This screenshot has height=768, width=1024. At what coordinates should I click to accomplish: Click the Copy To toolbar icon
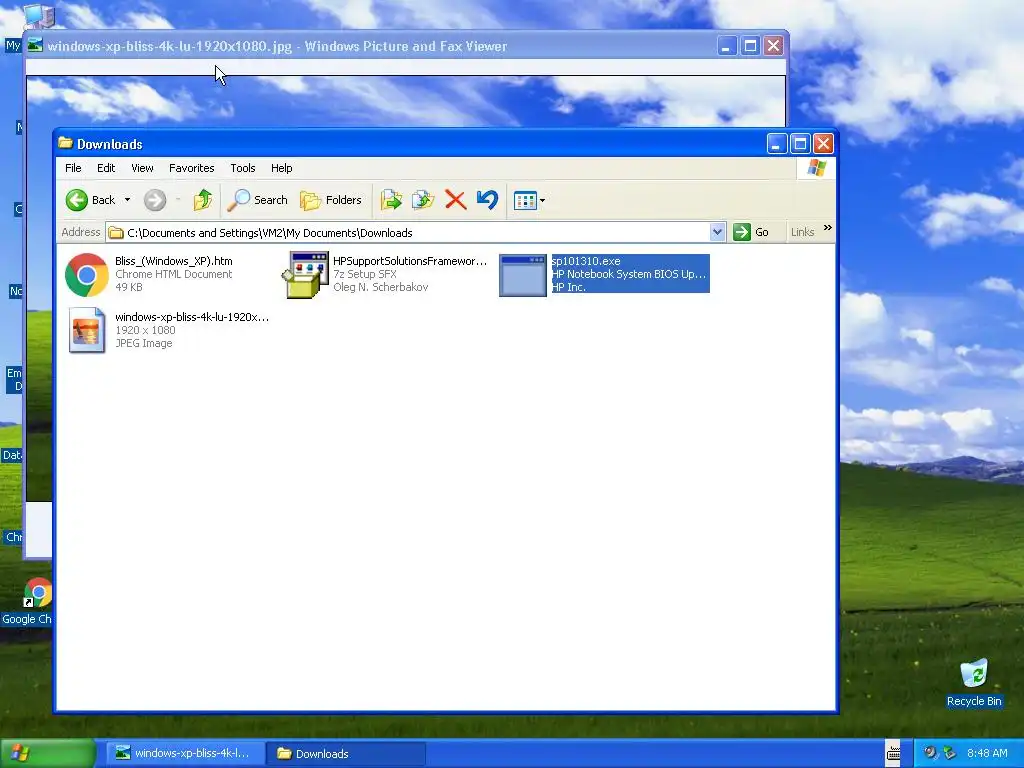pyautogui.click(x=423, y=200)
